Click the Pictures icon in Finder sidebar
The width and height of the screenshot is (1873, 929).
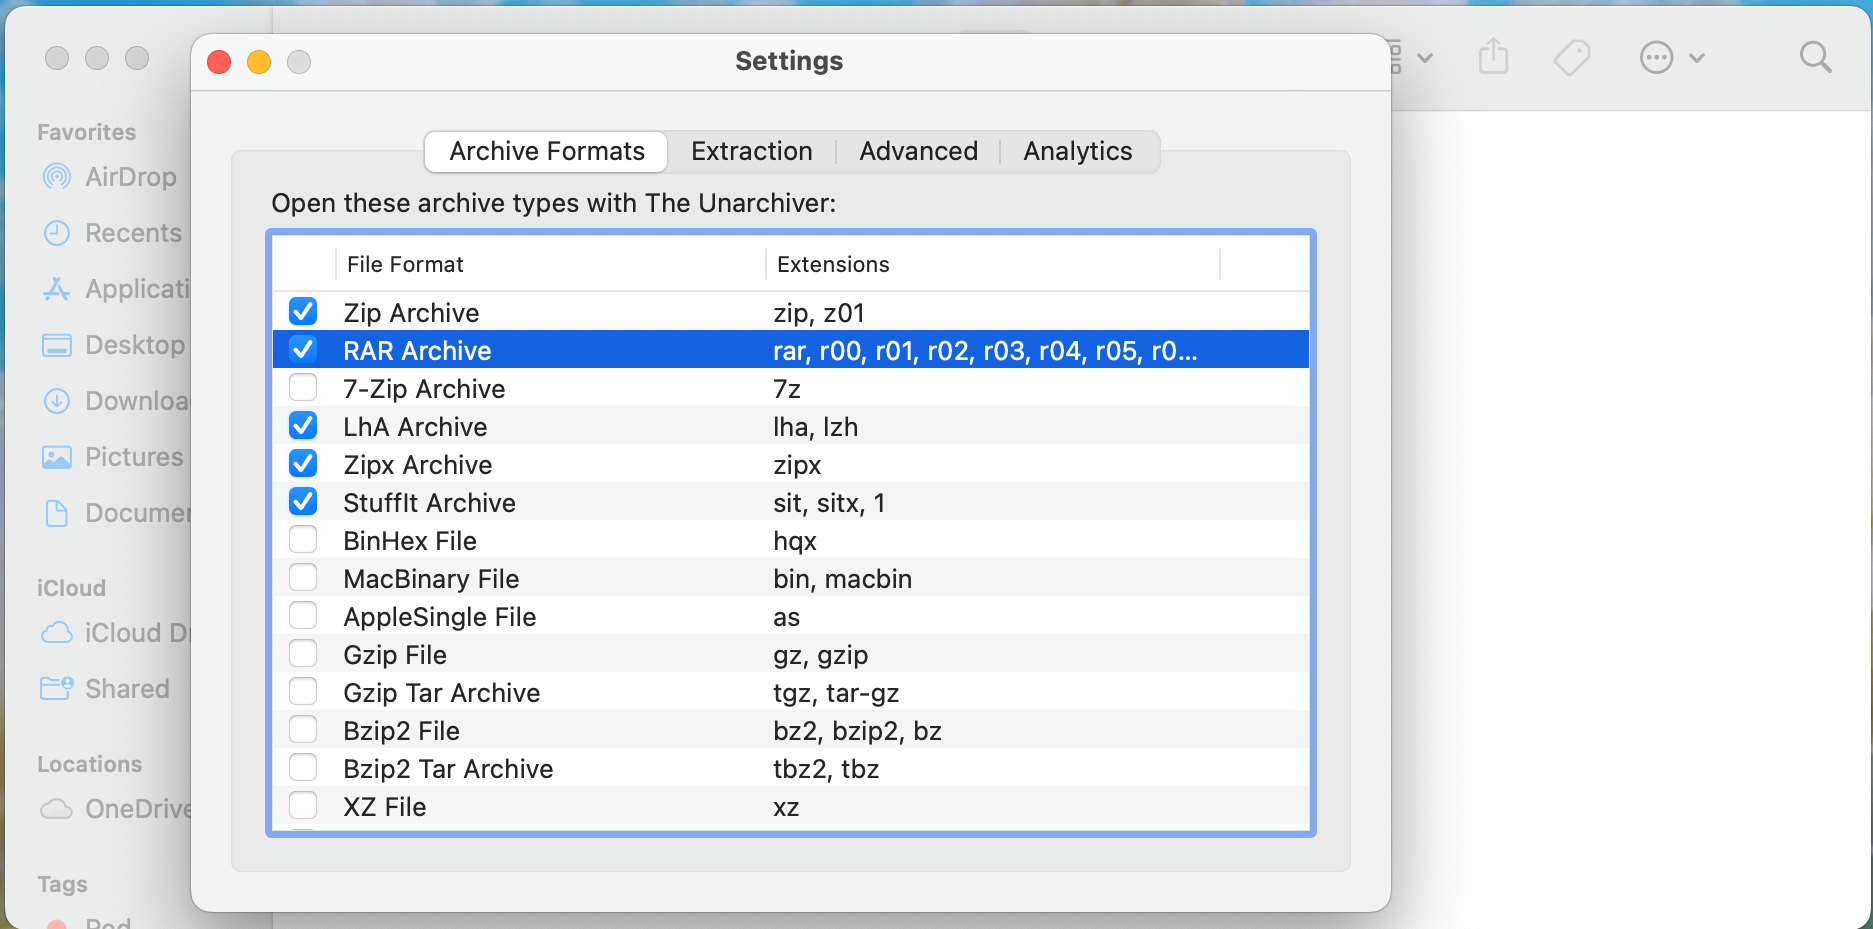coord(57,457)
